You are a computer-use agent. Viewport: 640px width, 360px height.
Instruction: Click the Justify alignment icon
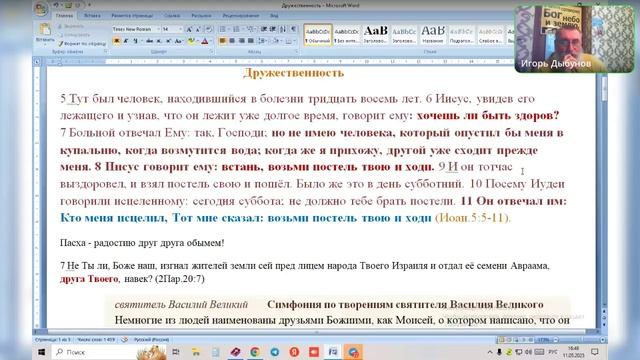pos(251,41)
